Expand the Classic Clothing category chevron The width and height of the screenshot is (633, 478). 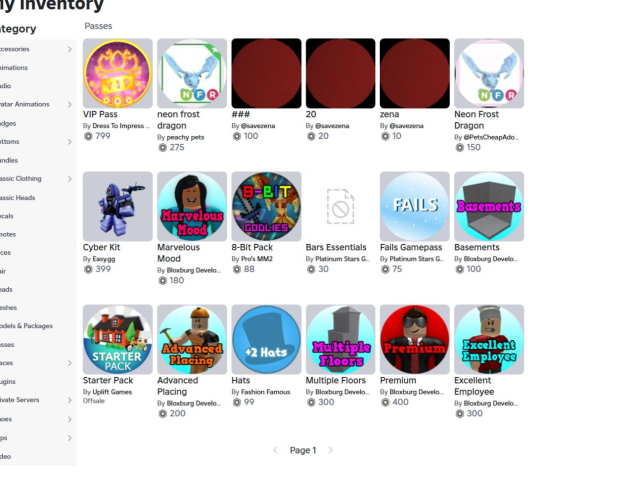pos(69,179)
